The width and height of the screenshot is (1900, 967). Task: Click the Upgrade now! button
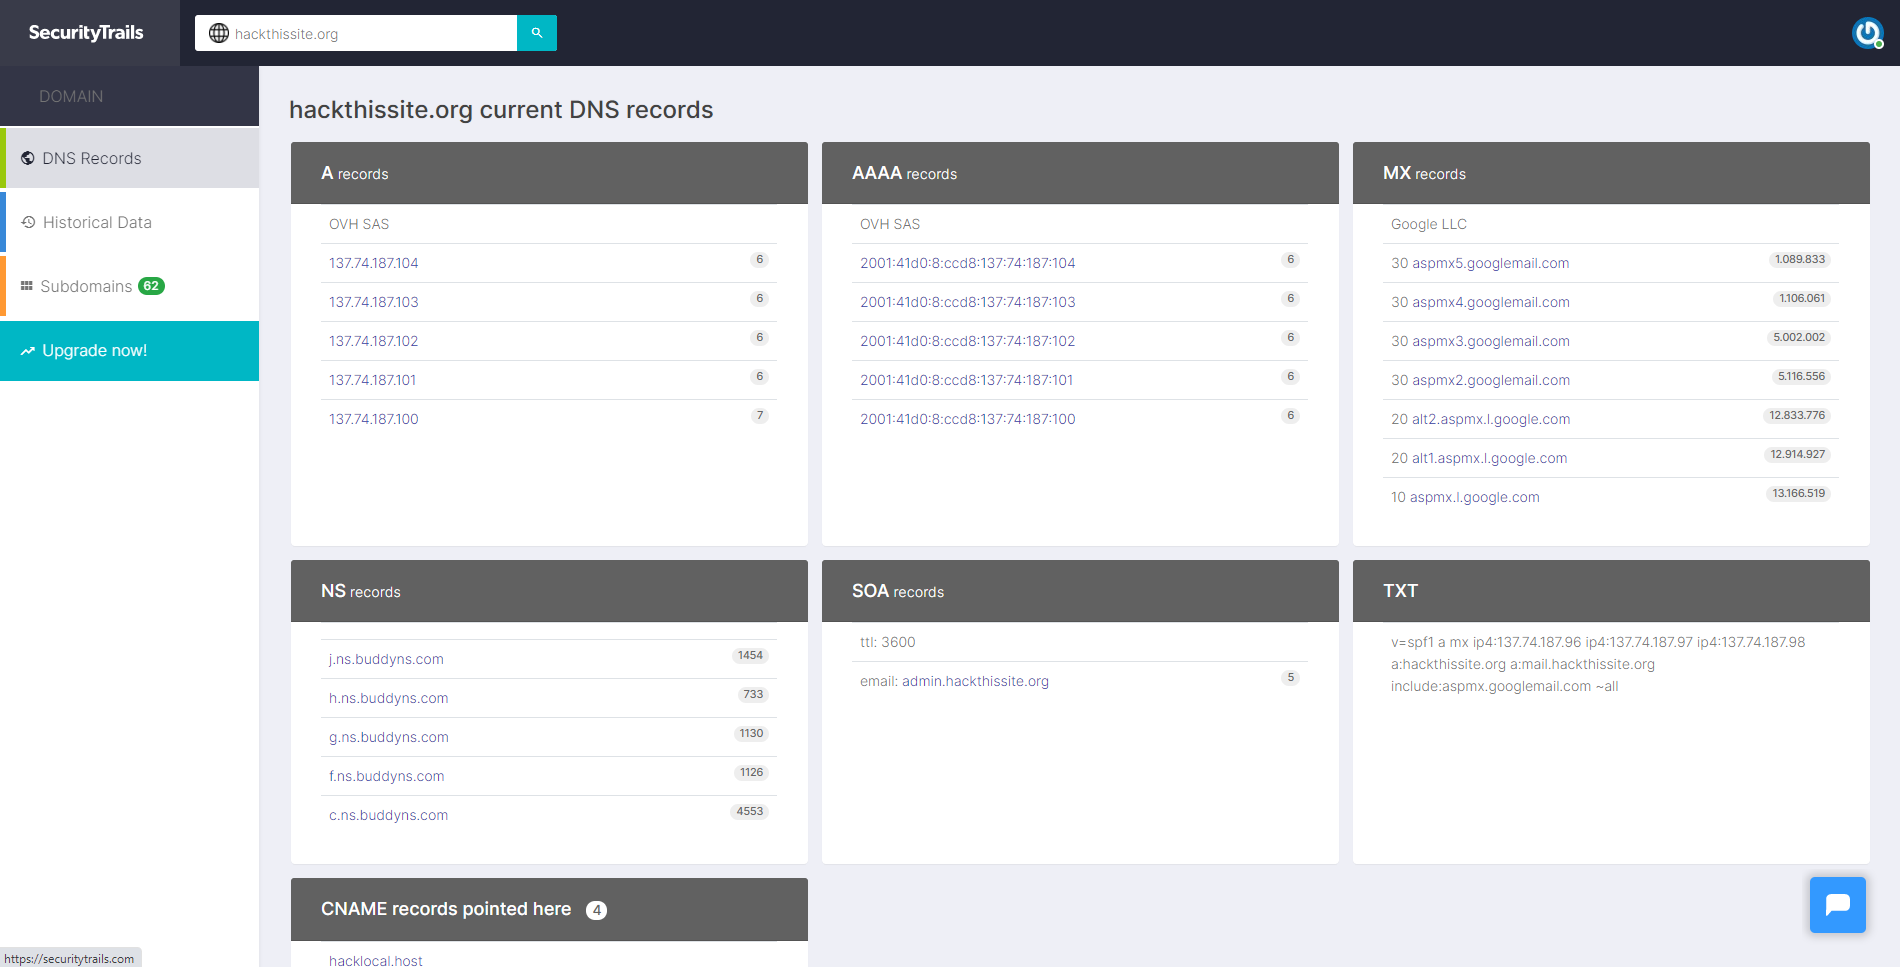[x=130, y=351]
